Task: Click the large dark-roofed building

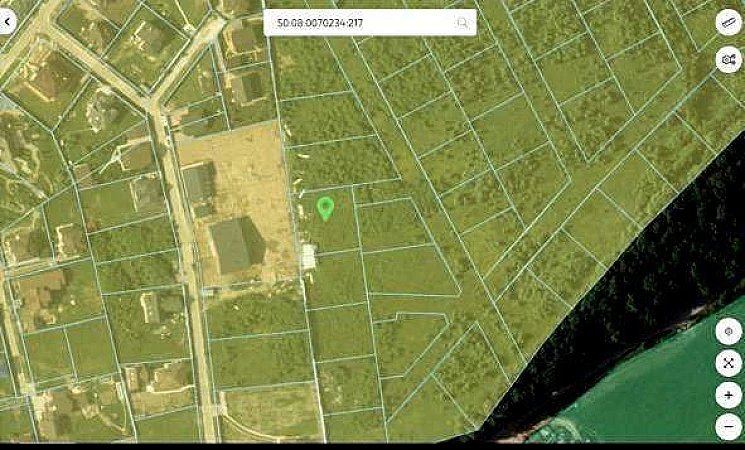Action: 235,246
